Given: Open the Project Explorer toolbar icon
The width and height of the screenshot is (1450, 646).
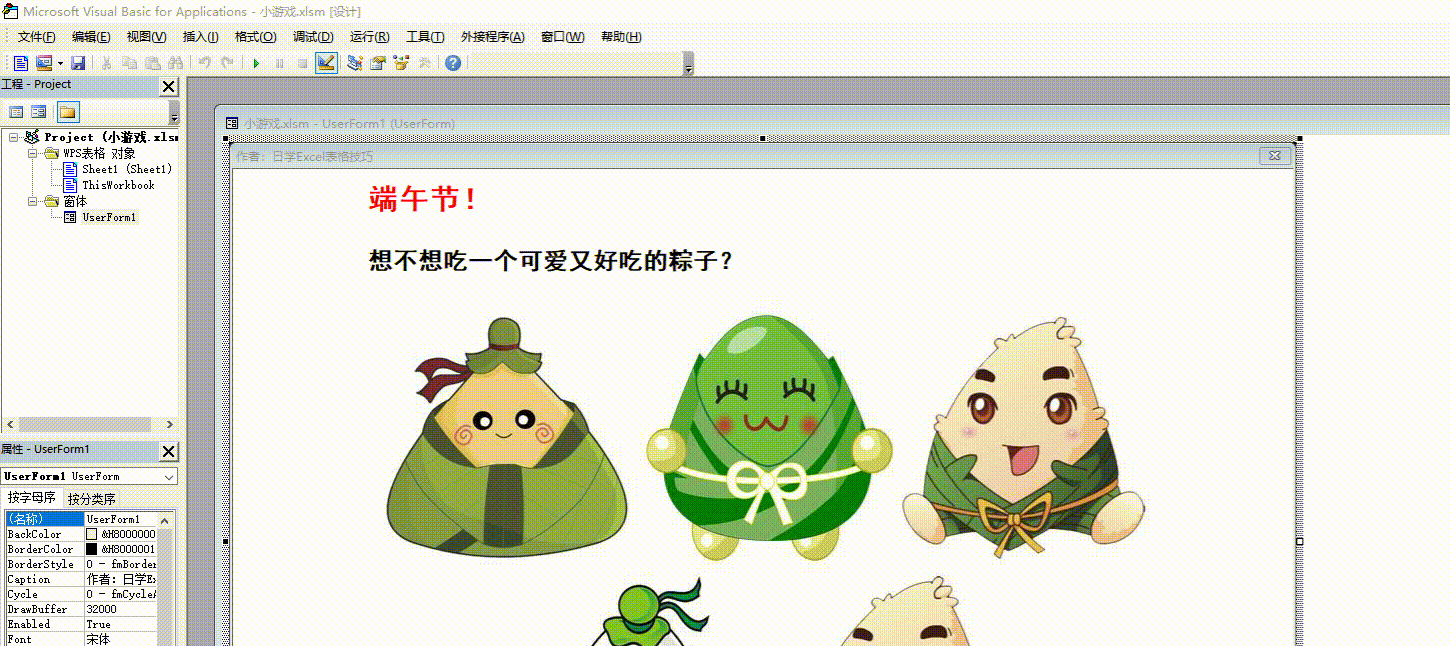Looking at the screenshot, I should [x=355, y=63].
